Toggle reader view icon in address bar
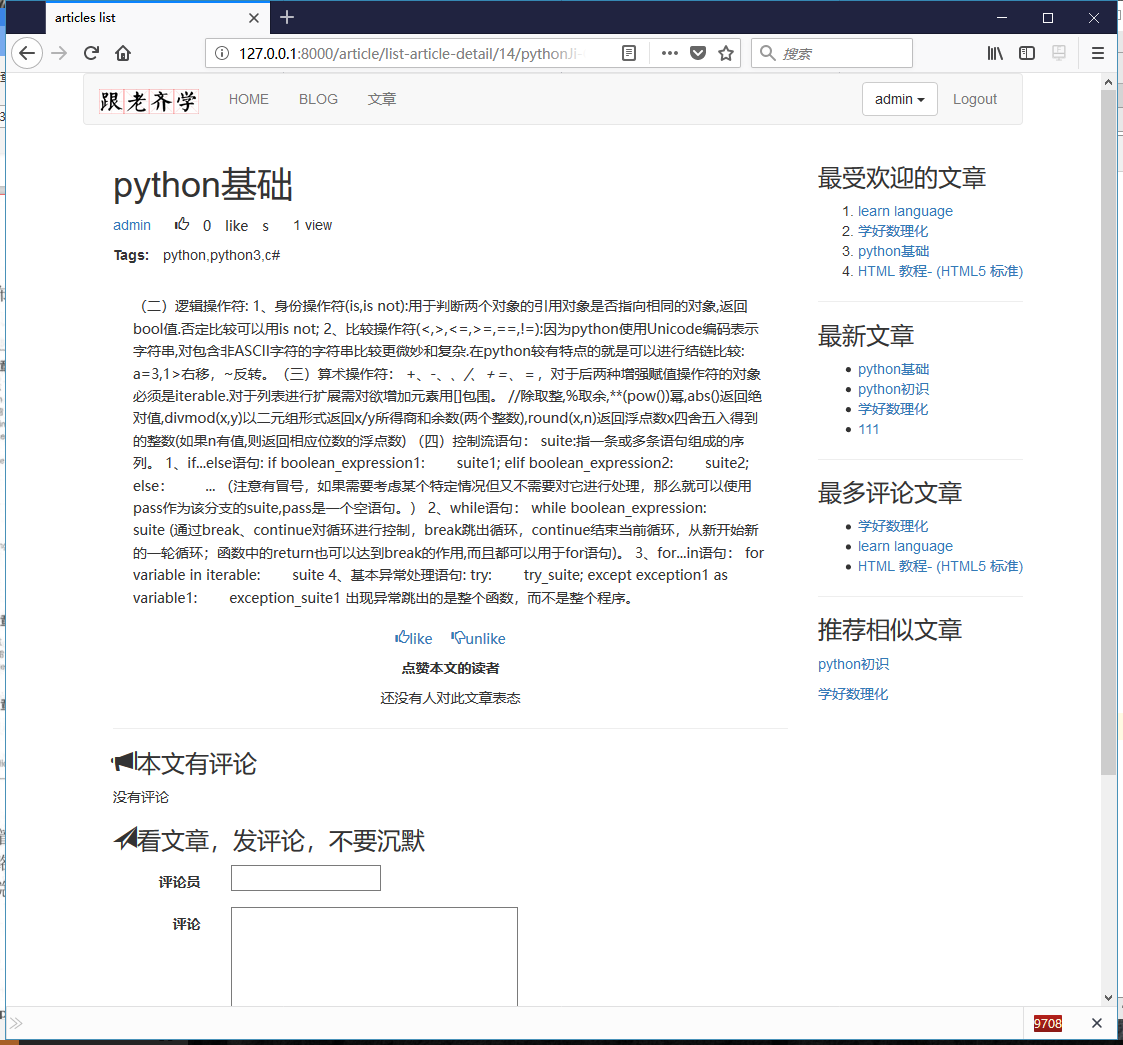 tap(629, 54)
